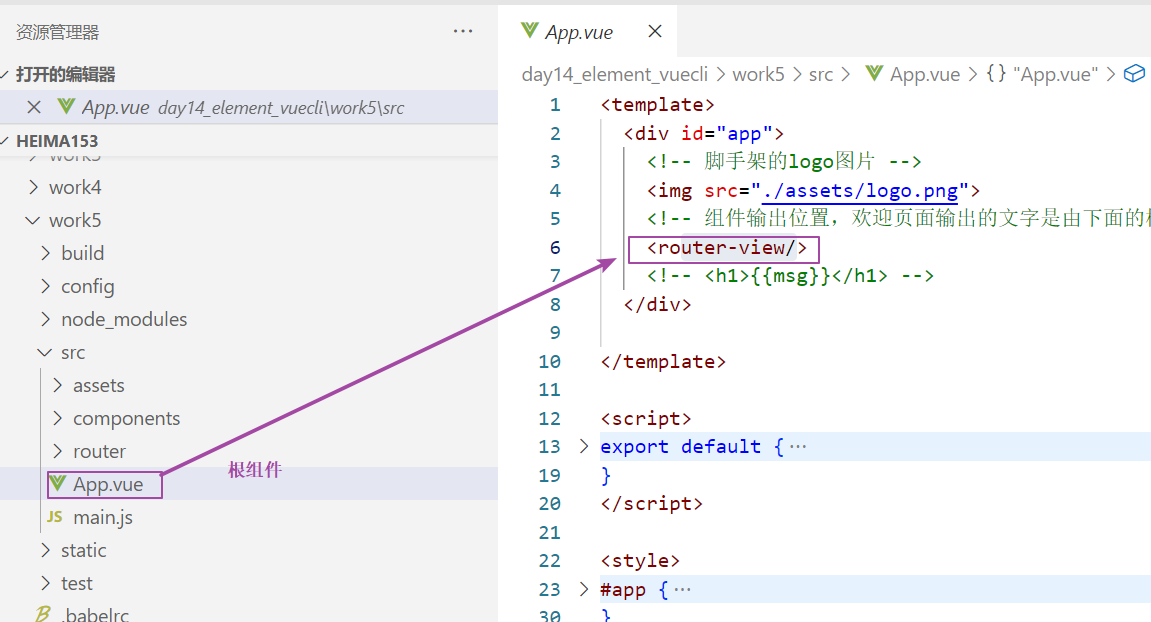The height and width of the screenshot is (622, 1151).
Task: Open main.js from the file tree
Action: 102,517
